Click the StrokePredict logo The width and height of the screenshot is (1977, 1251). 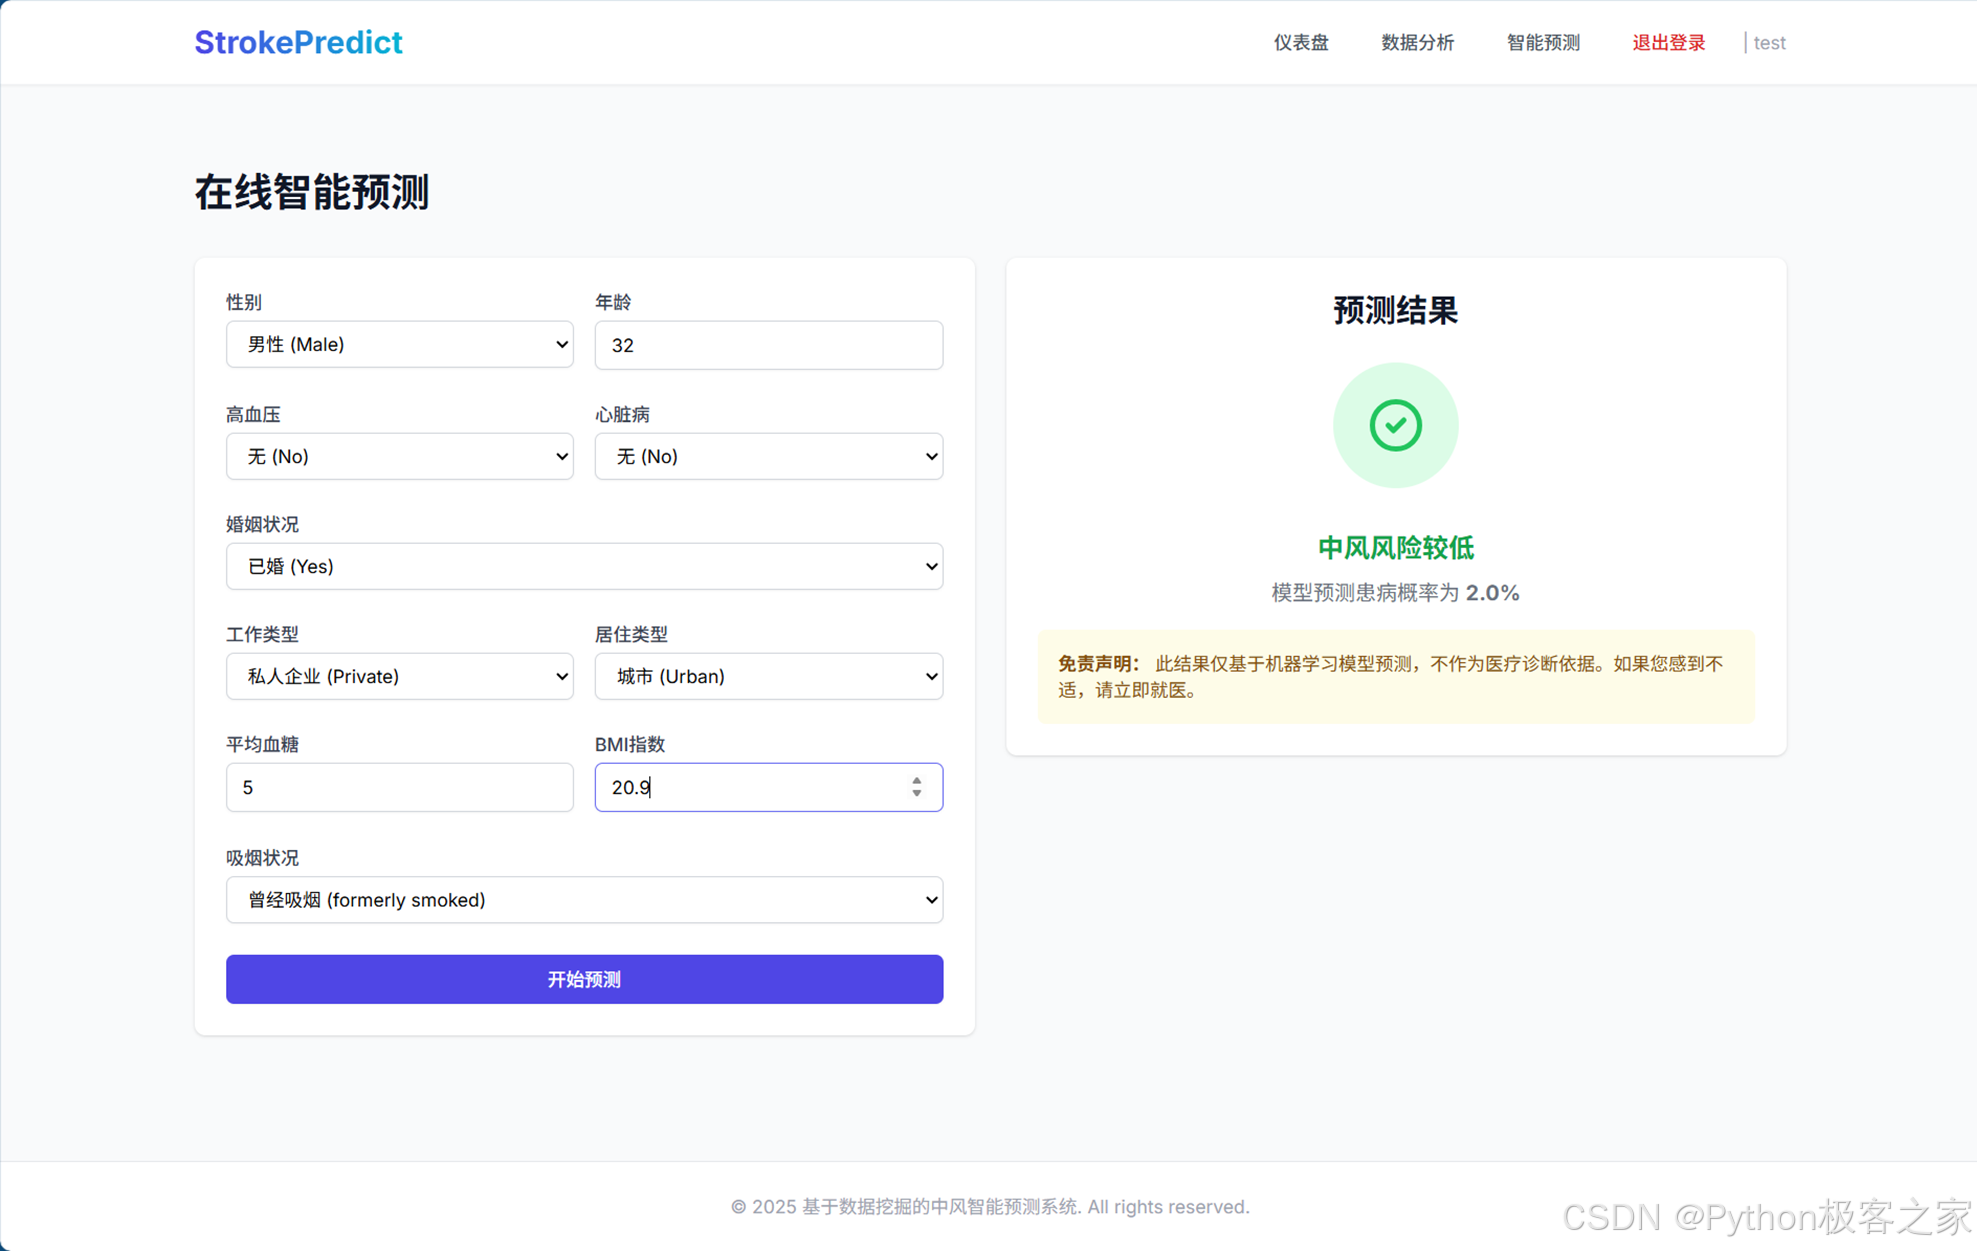[x=298, y=42]
